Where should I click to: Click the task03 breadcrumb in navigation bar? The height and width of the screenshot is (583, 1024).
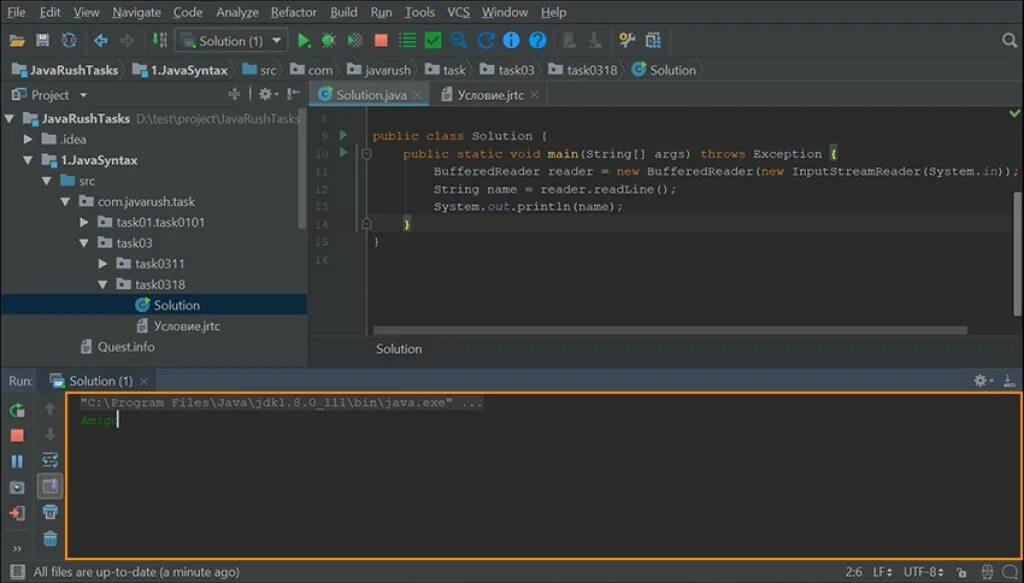coord(507,70)
